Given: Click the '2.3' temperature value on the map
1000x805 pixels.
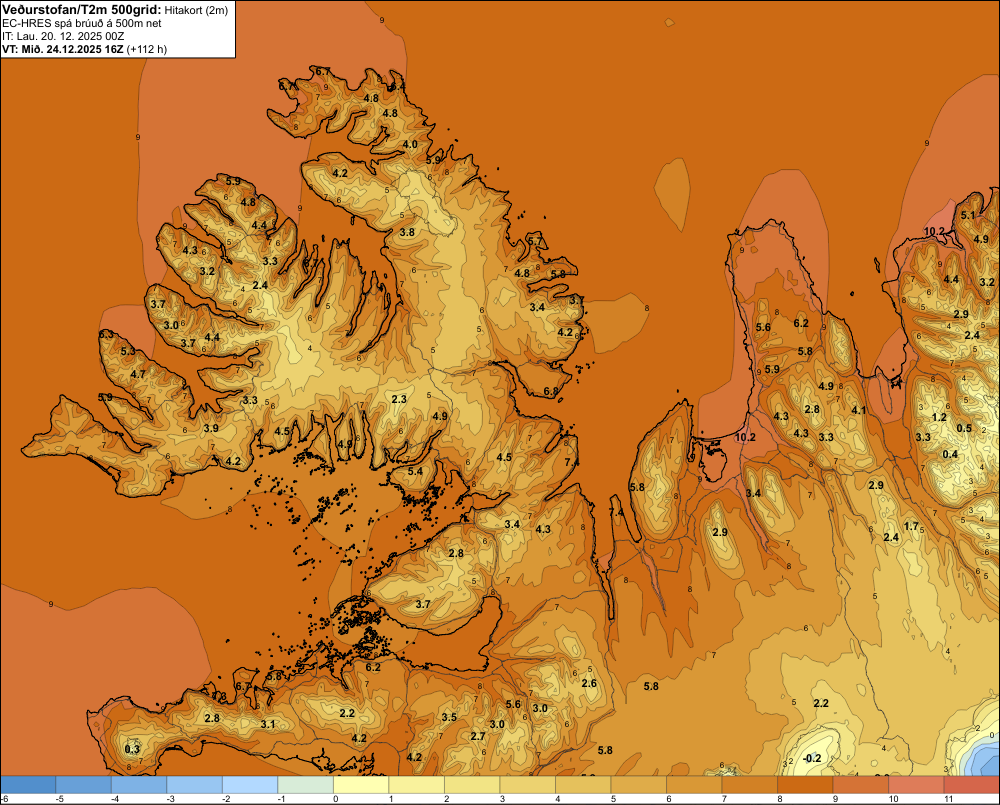Looking at the screenshot, I should pos(399,399).
